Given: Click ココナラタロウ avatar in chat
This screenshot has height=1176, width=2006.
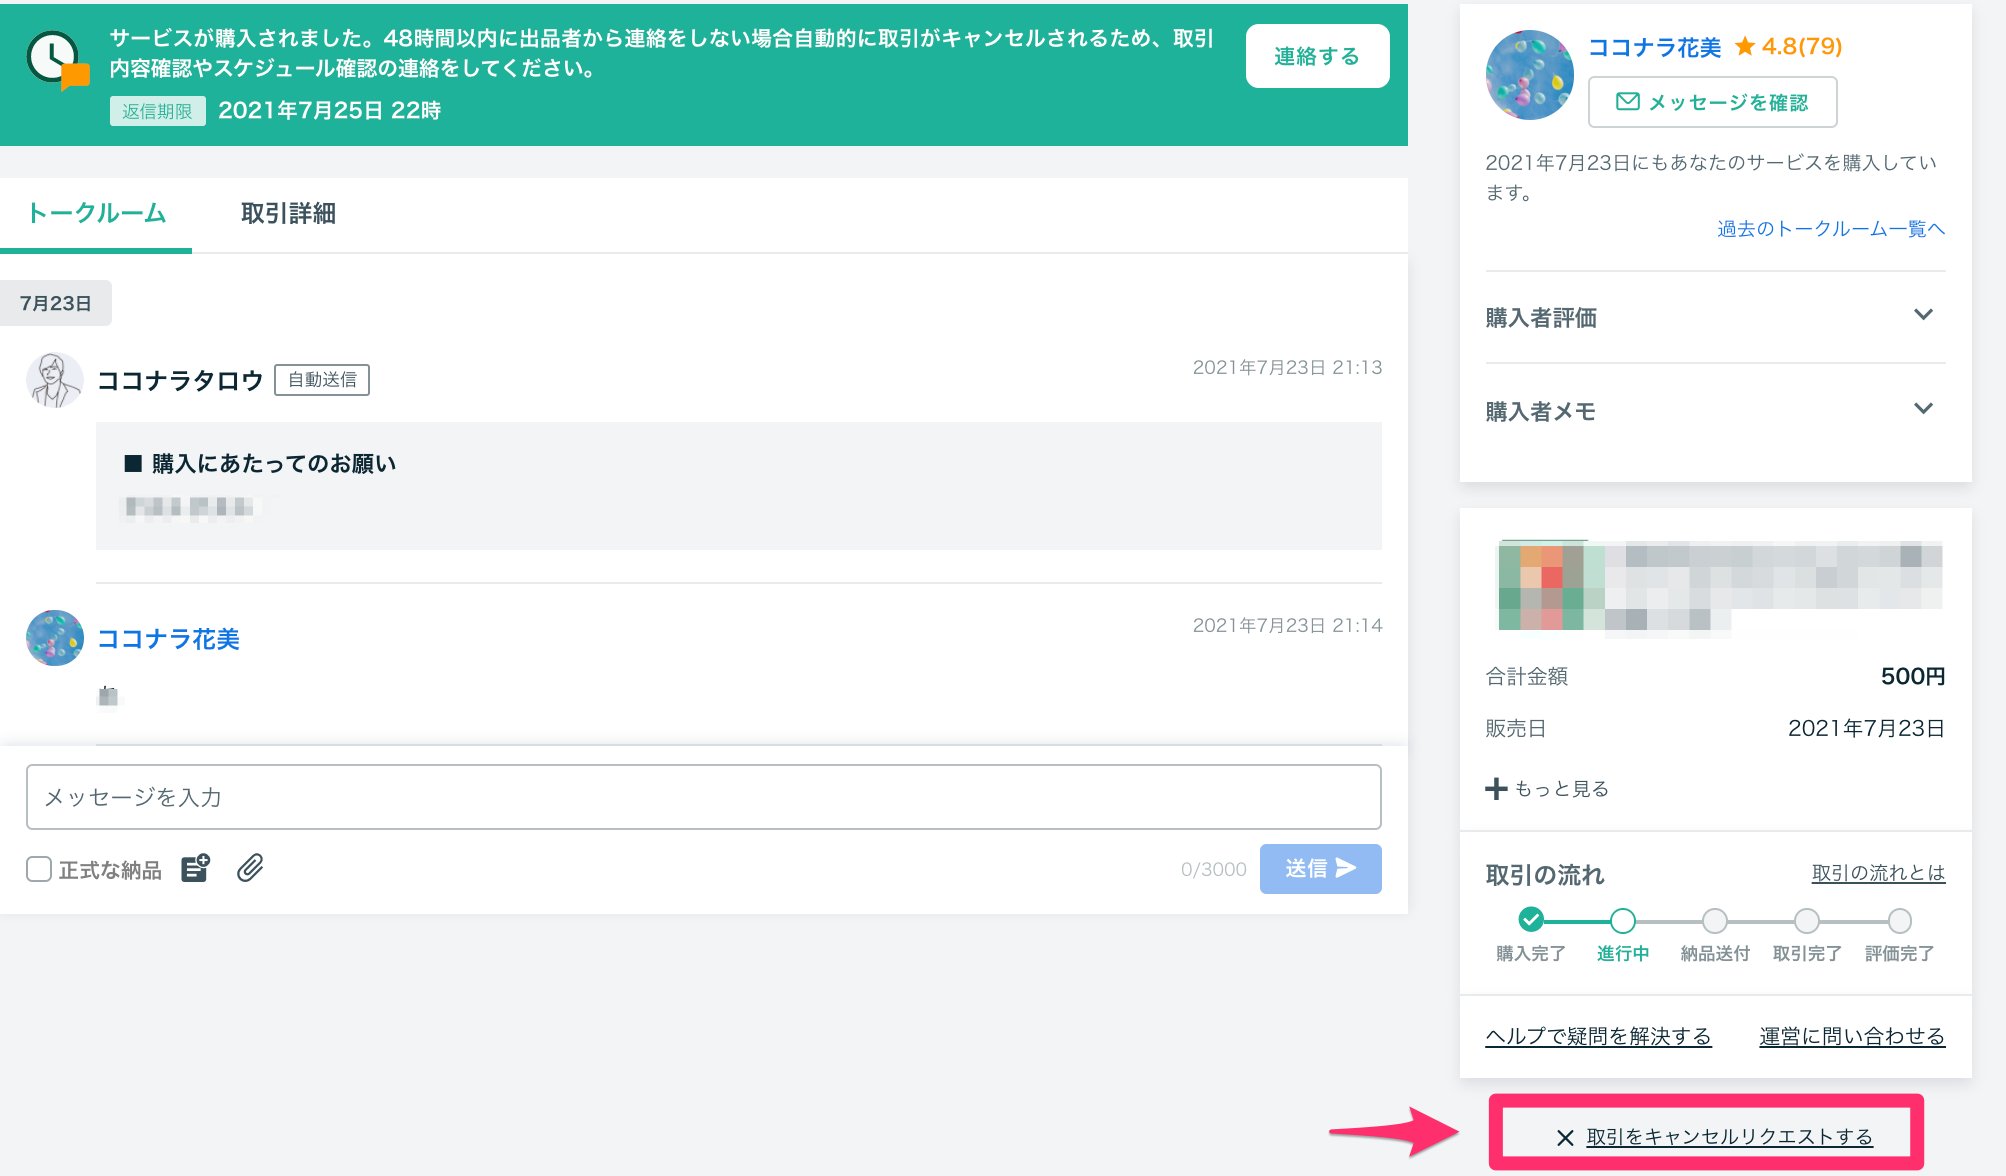Looking at the screenshot, I should (x=54, y=380).
